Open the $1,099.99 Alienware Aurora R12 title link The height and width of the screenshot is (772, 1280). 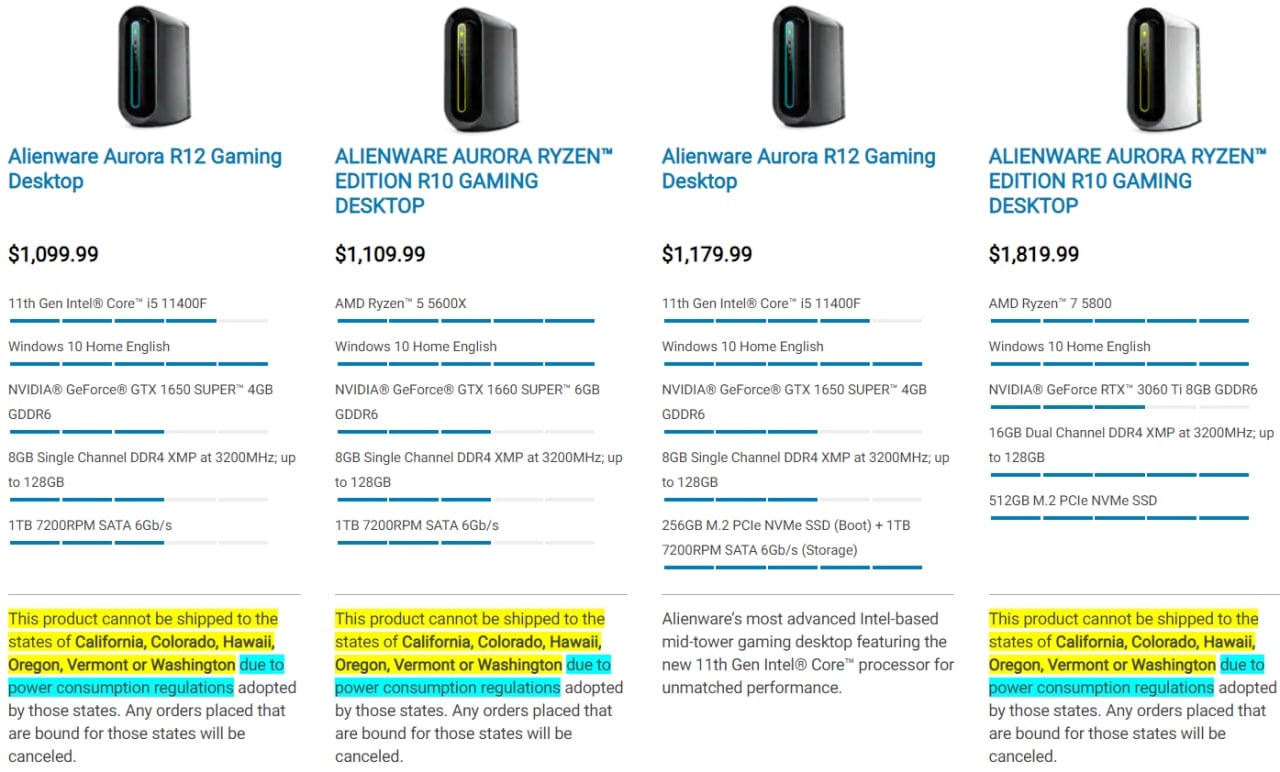(145, 169)
